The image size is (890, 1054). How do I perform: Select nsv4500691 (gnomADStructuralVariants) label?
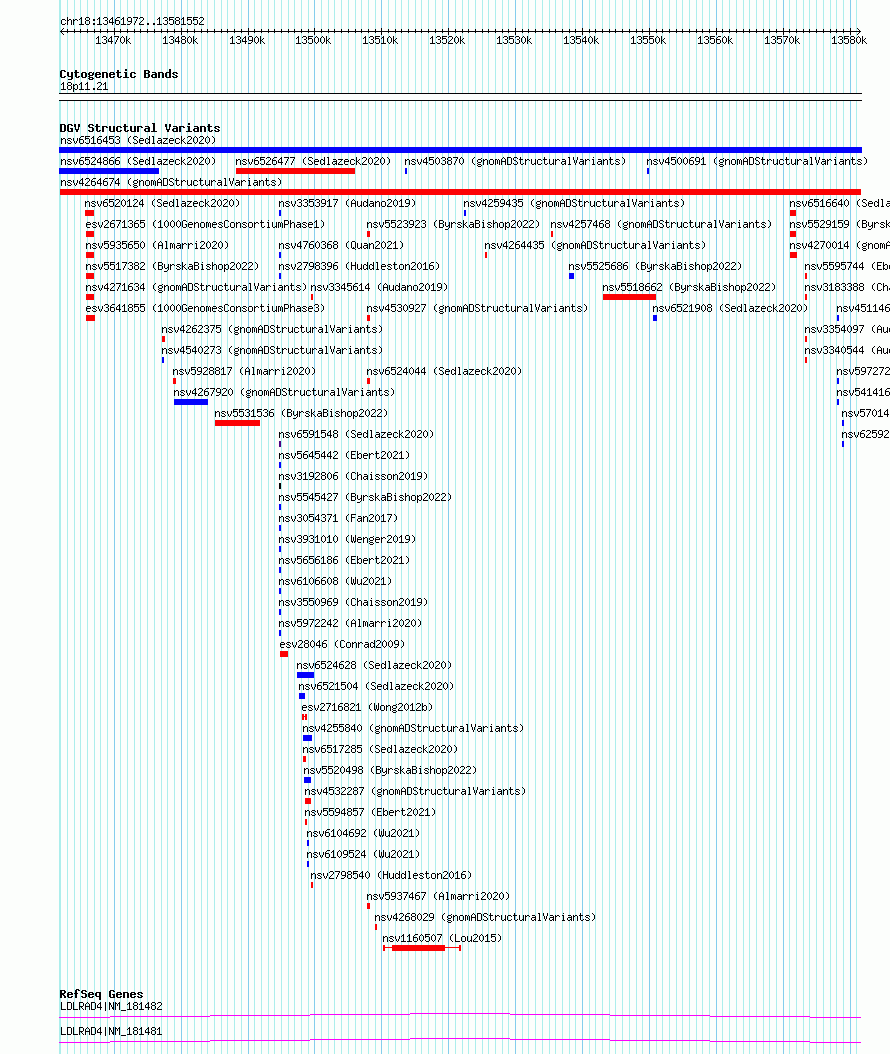click(x=757, y=161)
